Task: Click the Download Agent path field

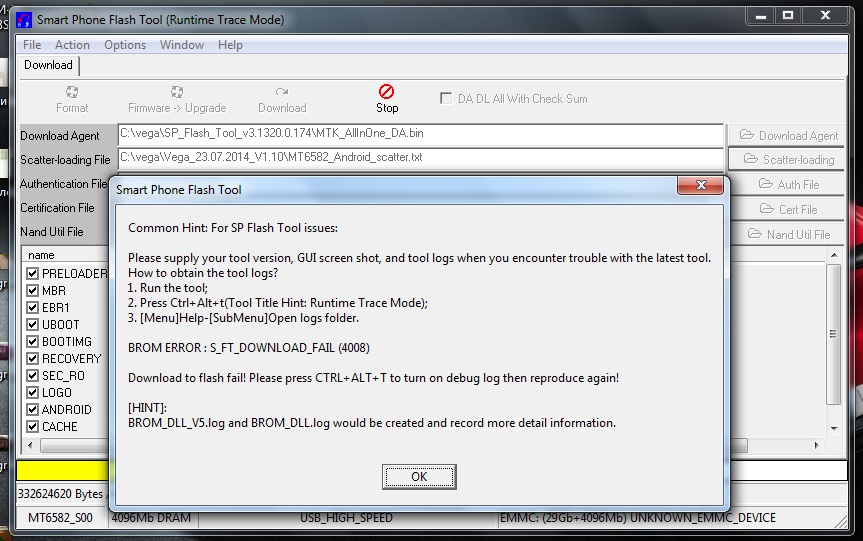Action: click(x=420, y=134)
